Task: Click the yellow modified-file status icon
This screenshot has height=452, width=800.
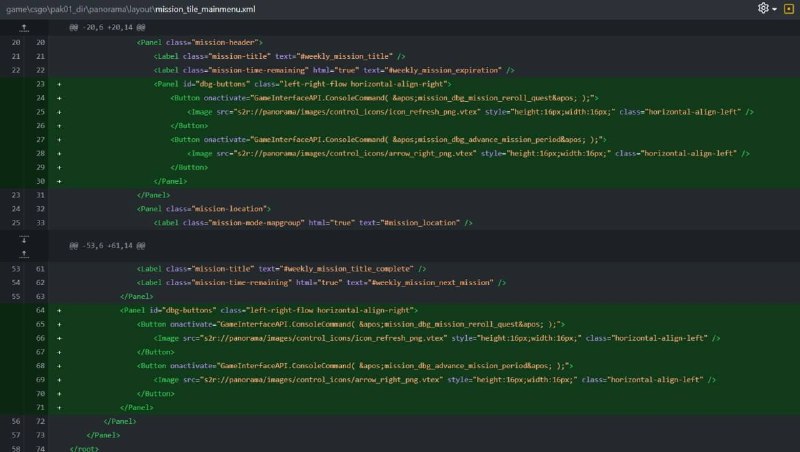Action: pyautogui.click(x=788, y=9)
